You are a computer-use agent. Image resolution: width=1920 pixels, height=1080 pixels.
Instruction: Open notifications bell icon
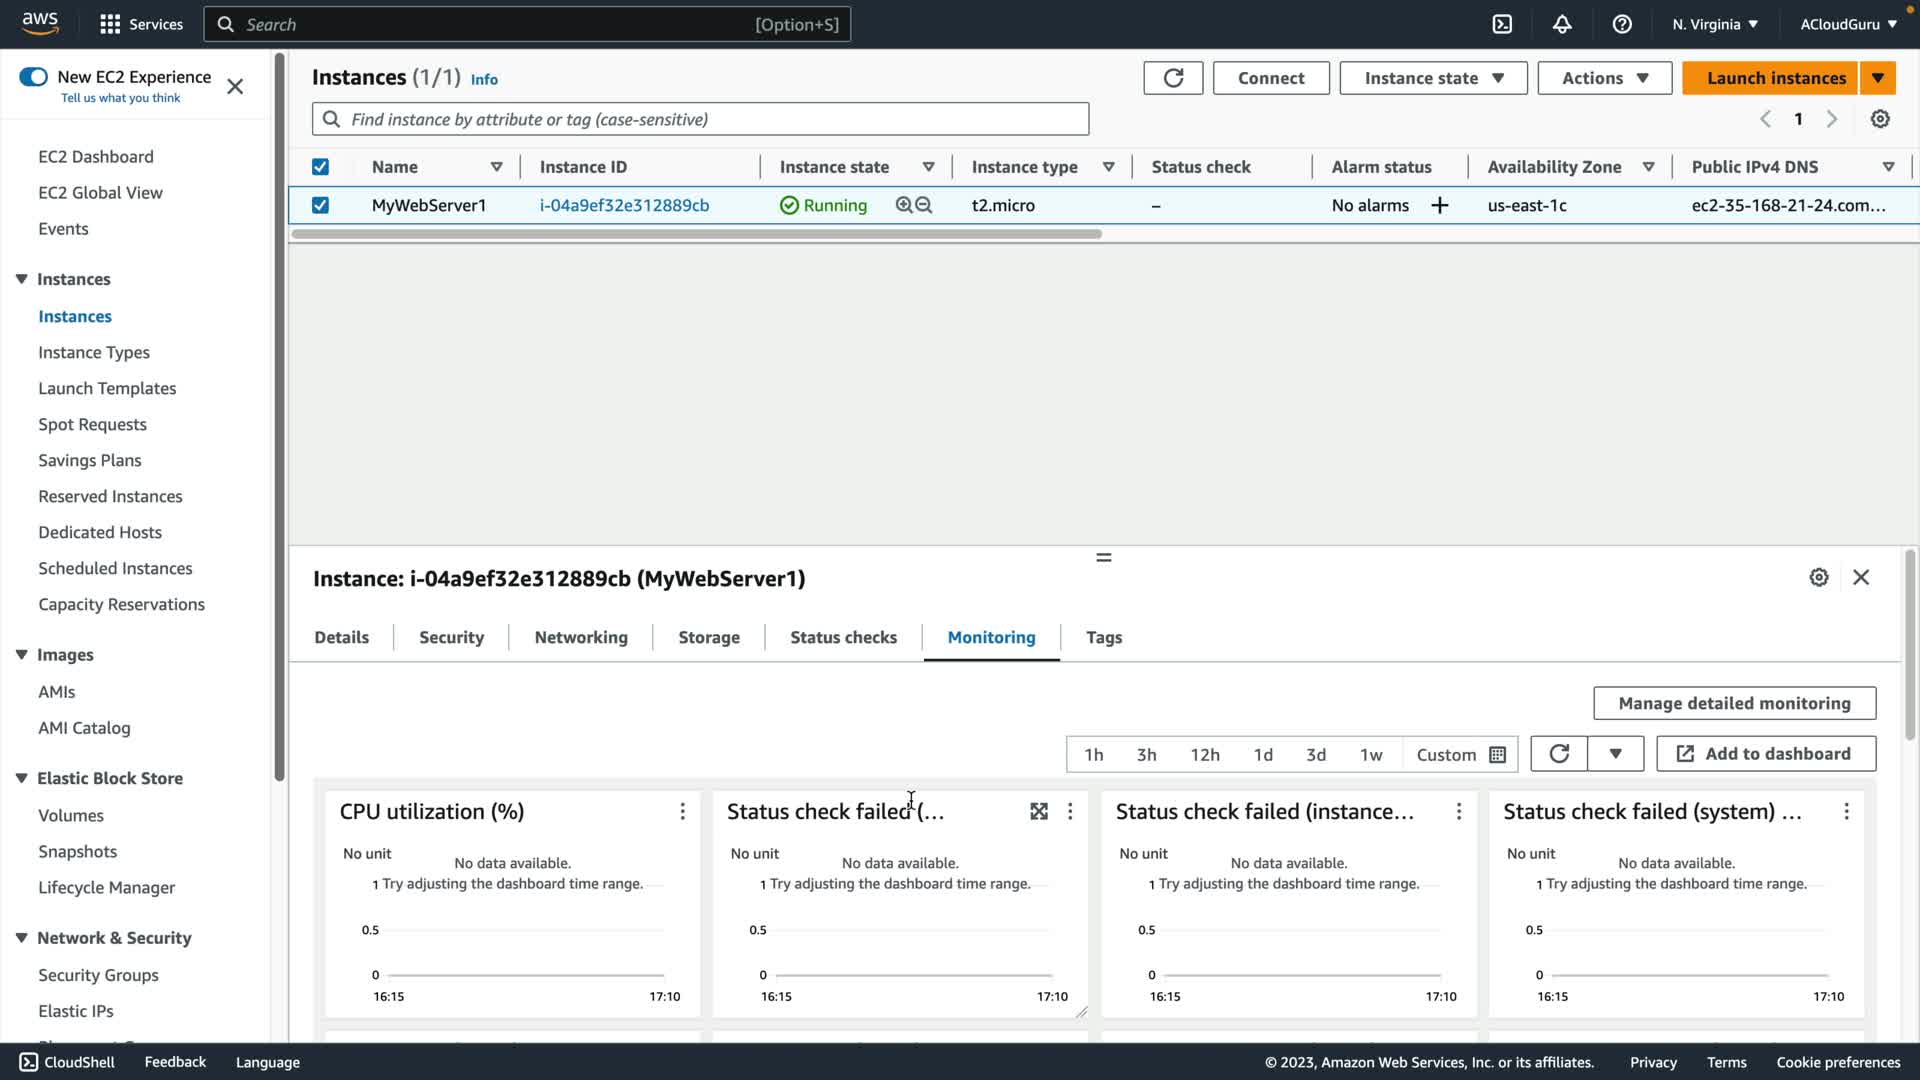(1562, 24)
